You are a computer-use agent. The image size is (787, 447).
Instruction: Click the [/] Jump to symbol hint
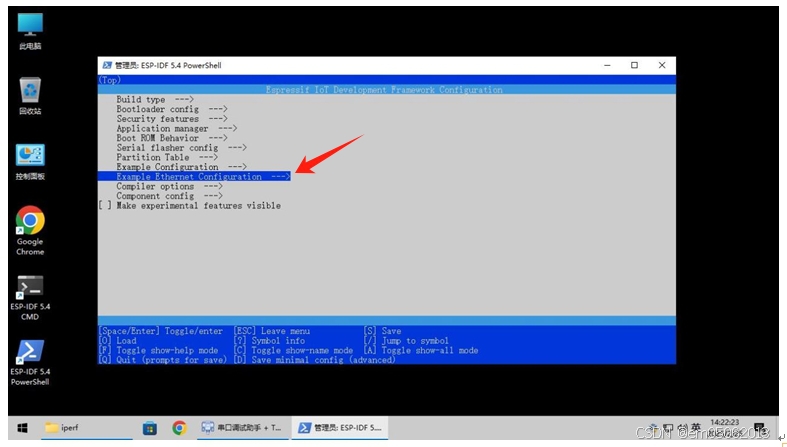tap(406, 341)
